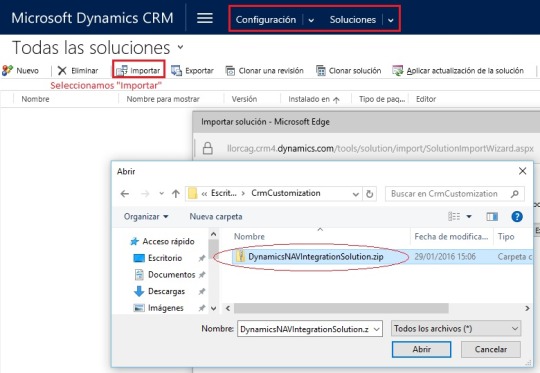Go back in the Abrir dialog
Viewport: 540px width, 373px height.
click(x=125, y=194)
